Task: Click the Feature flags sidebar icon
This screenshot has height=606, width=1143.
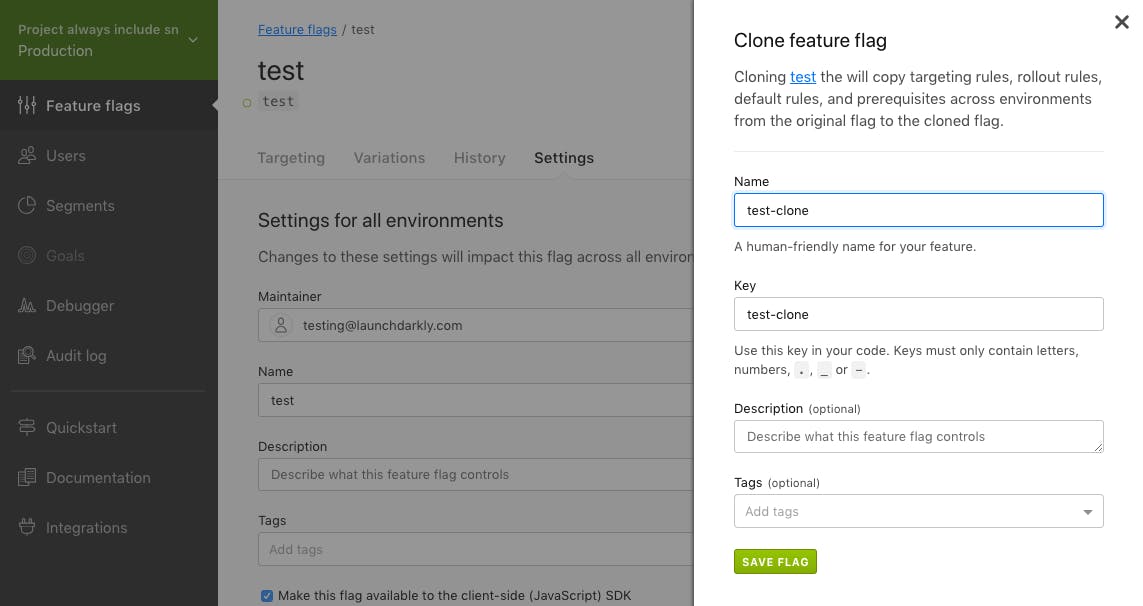Action: click(27, 106)
